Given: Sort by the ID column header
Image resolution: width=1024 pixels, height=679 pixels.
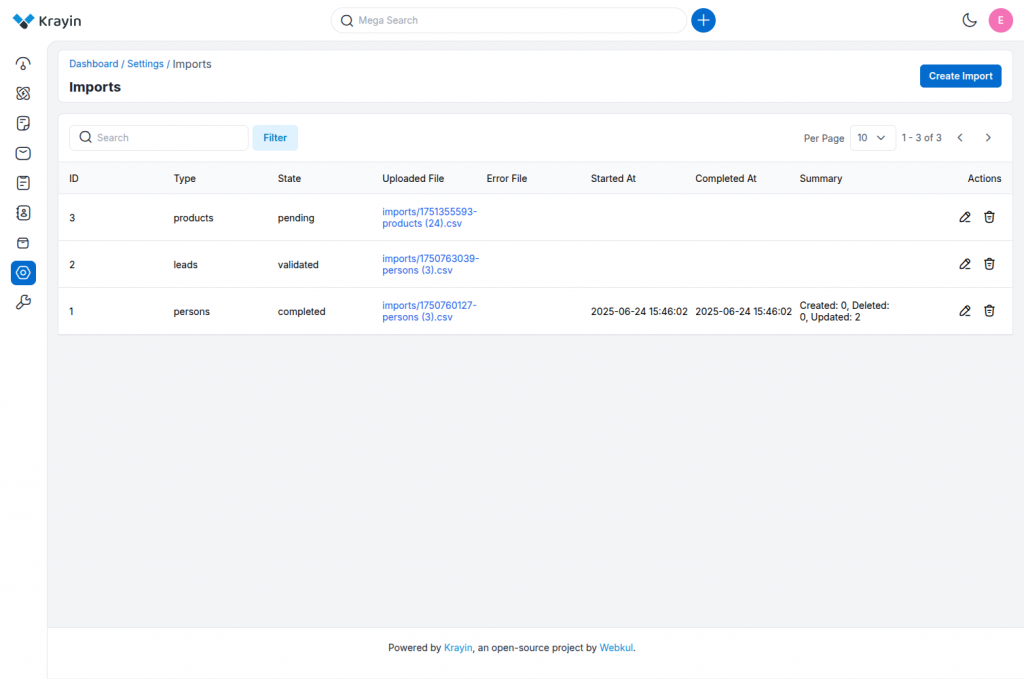Looking at the screenshot, I should (74, 178).
